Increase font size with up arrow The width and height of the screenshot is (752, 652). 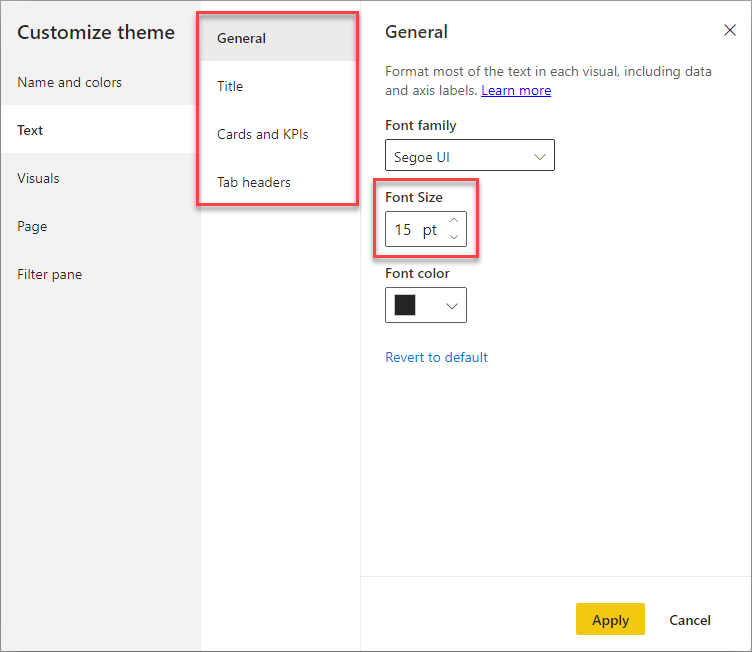[x=454, y=220]
